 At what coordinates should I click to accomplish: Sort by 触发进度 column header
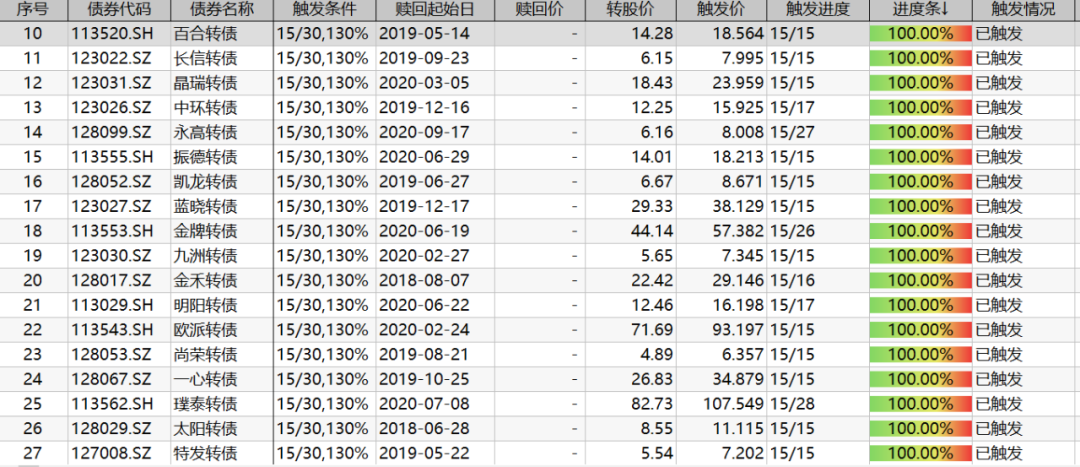coord(817,10)
